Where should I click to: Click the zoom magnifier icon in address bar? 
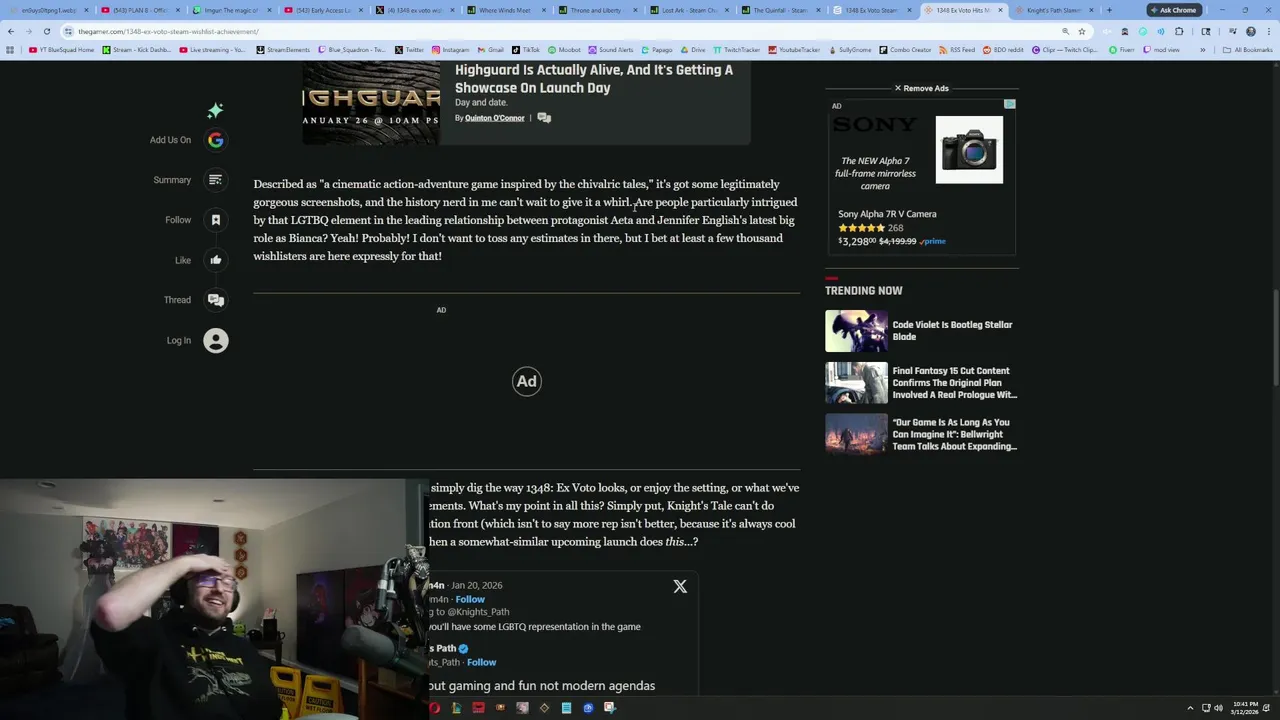(1065, 31)
